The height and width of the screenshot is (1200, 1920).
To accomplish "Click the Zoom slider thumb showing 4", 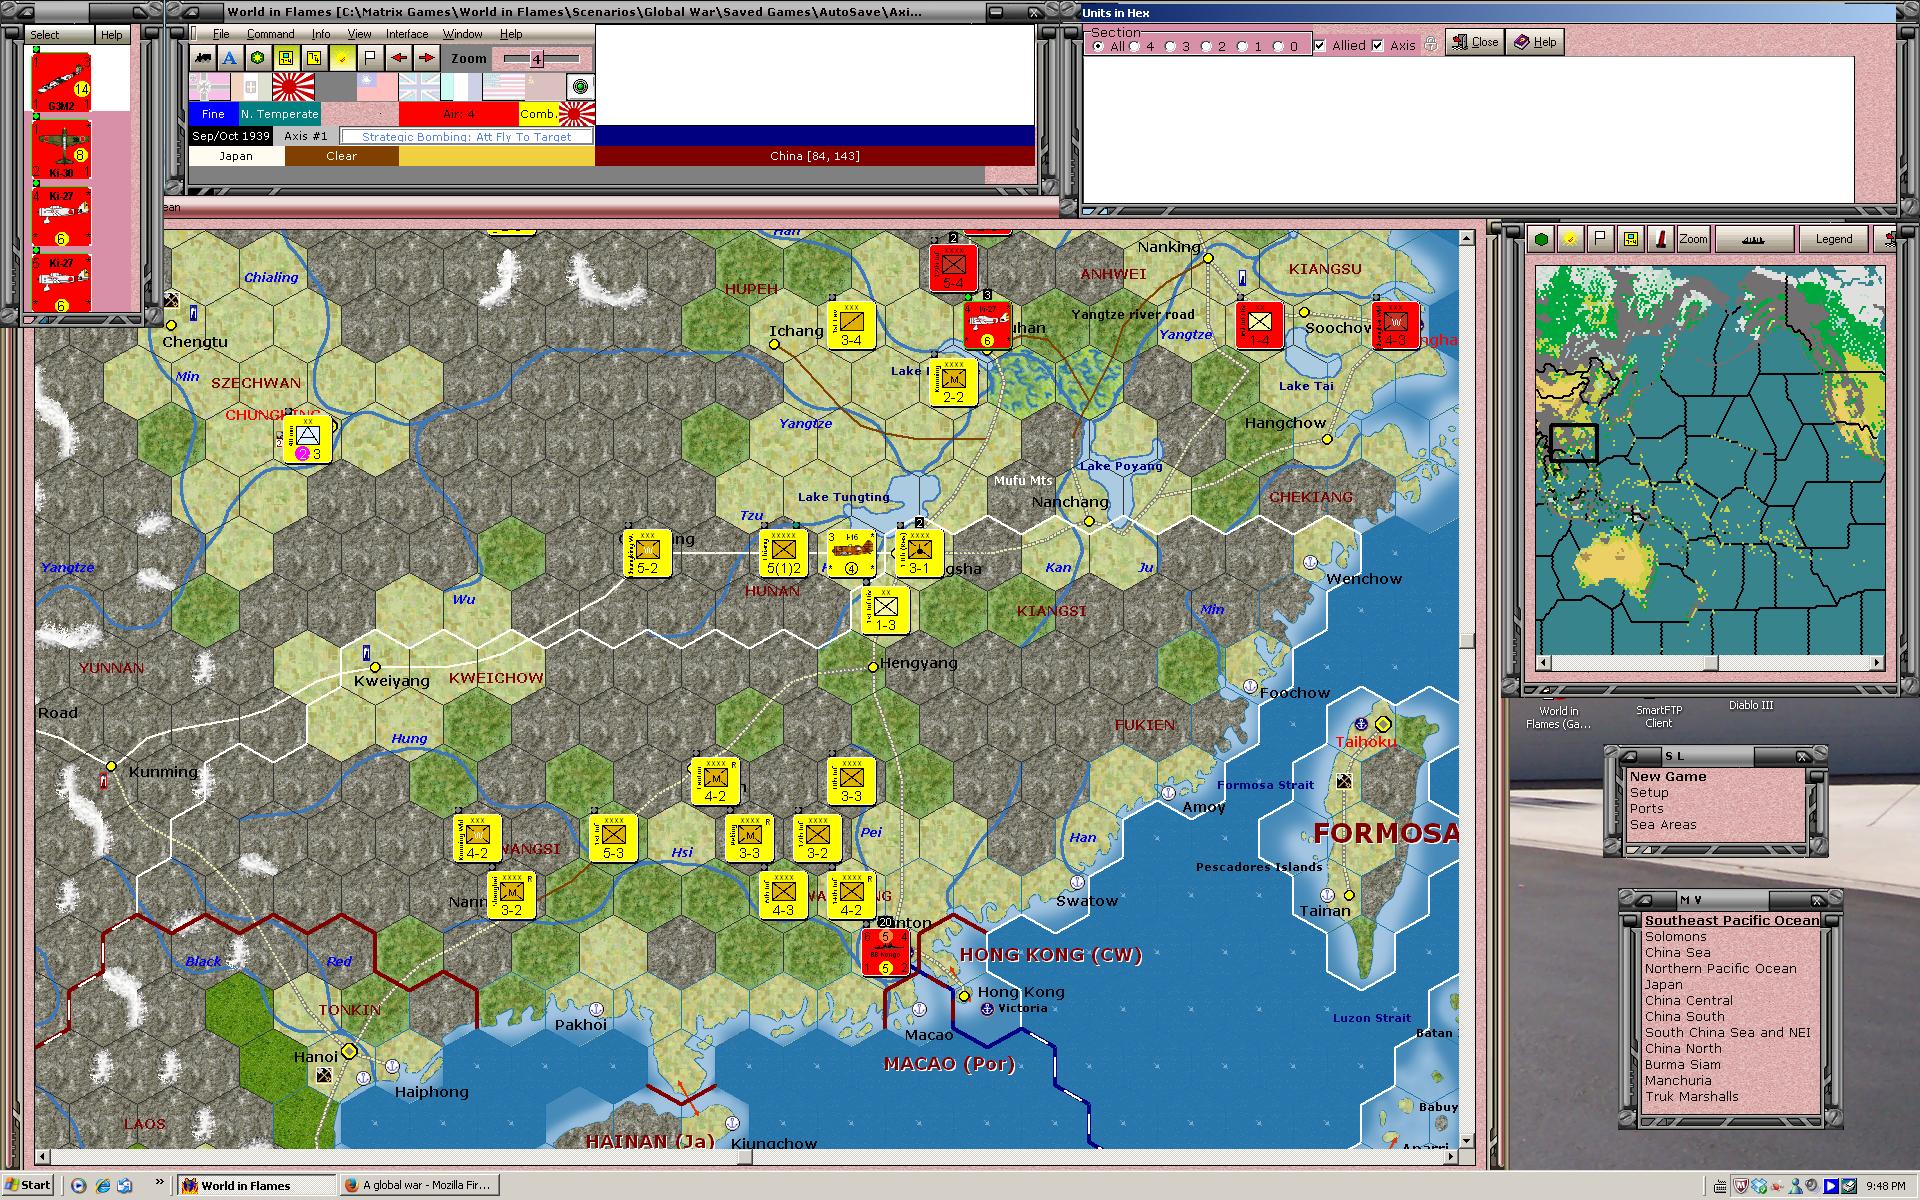I will (536, 59).
